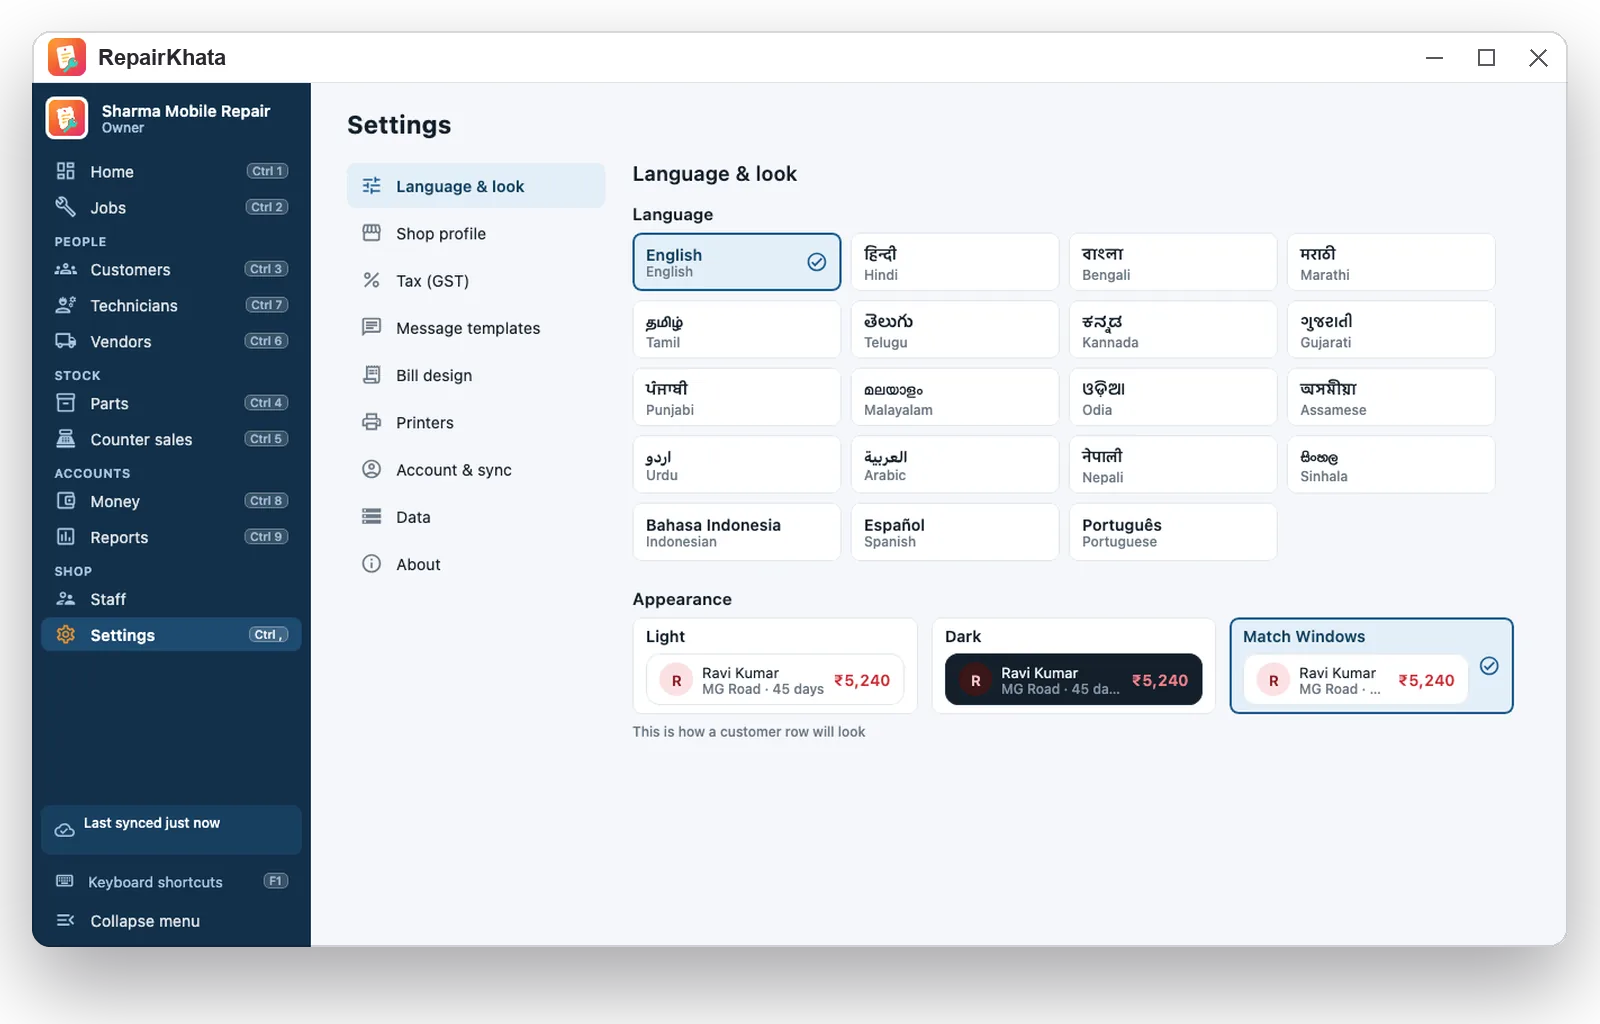This screenshot has height=1024, width=1600.
Task: Choose Tamil language option
Action: coord(737,330)
